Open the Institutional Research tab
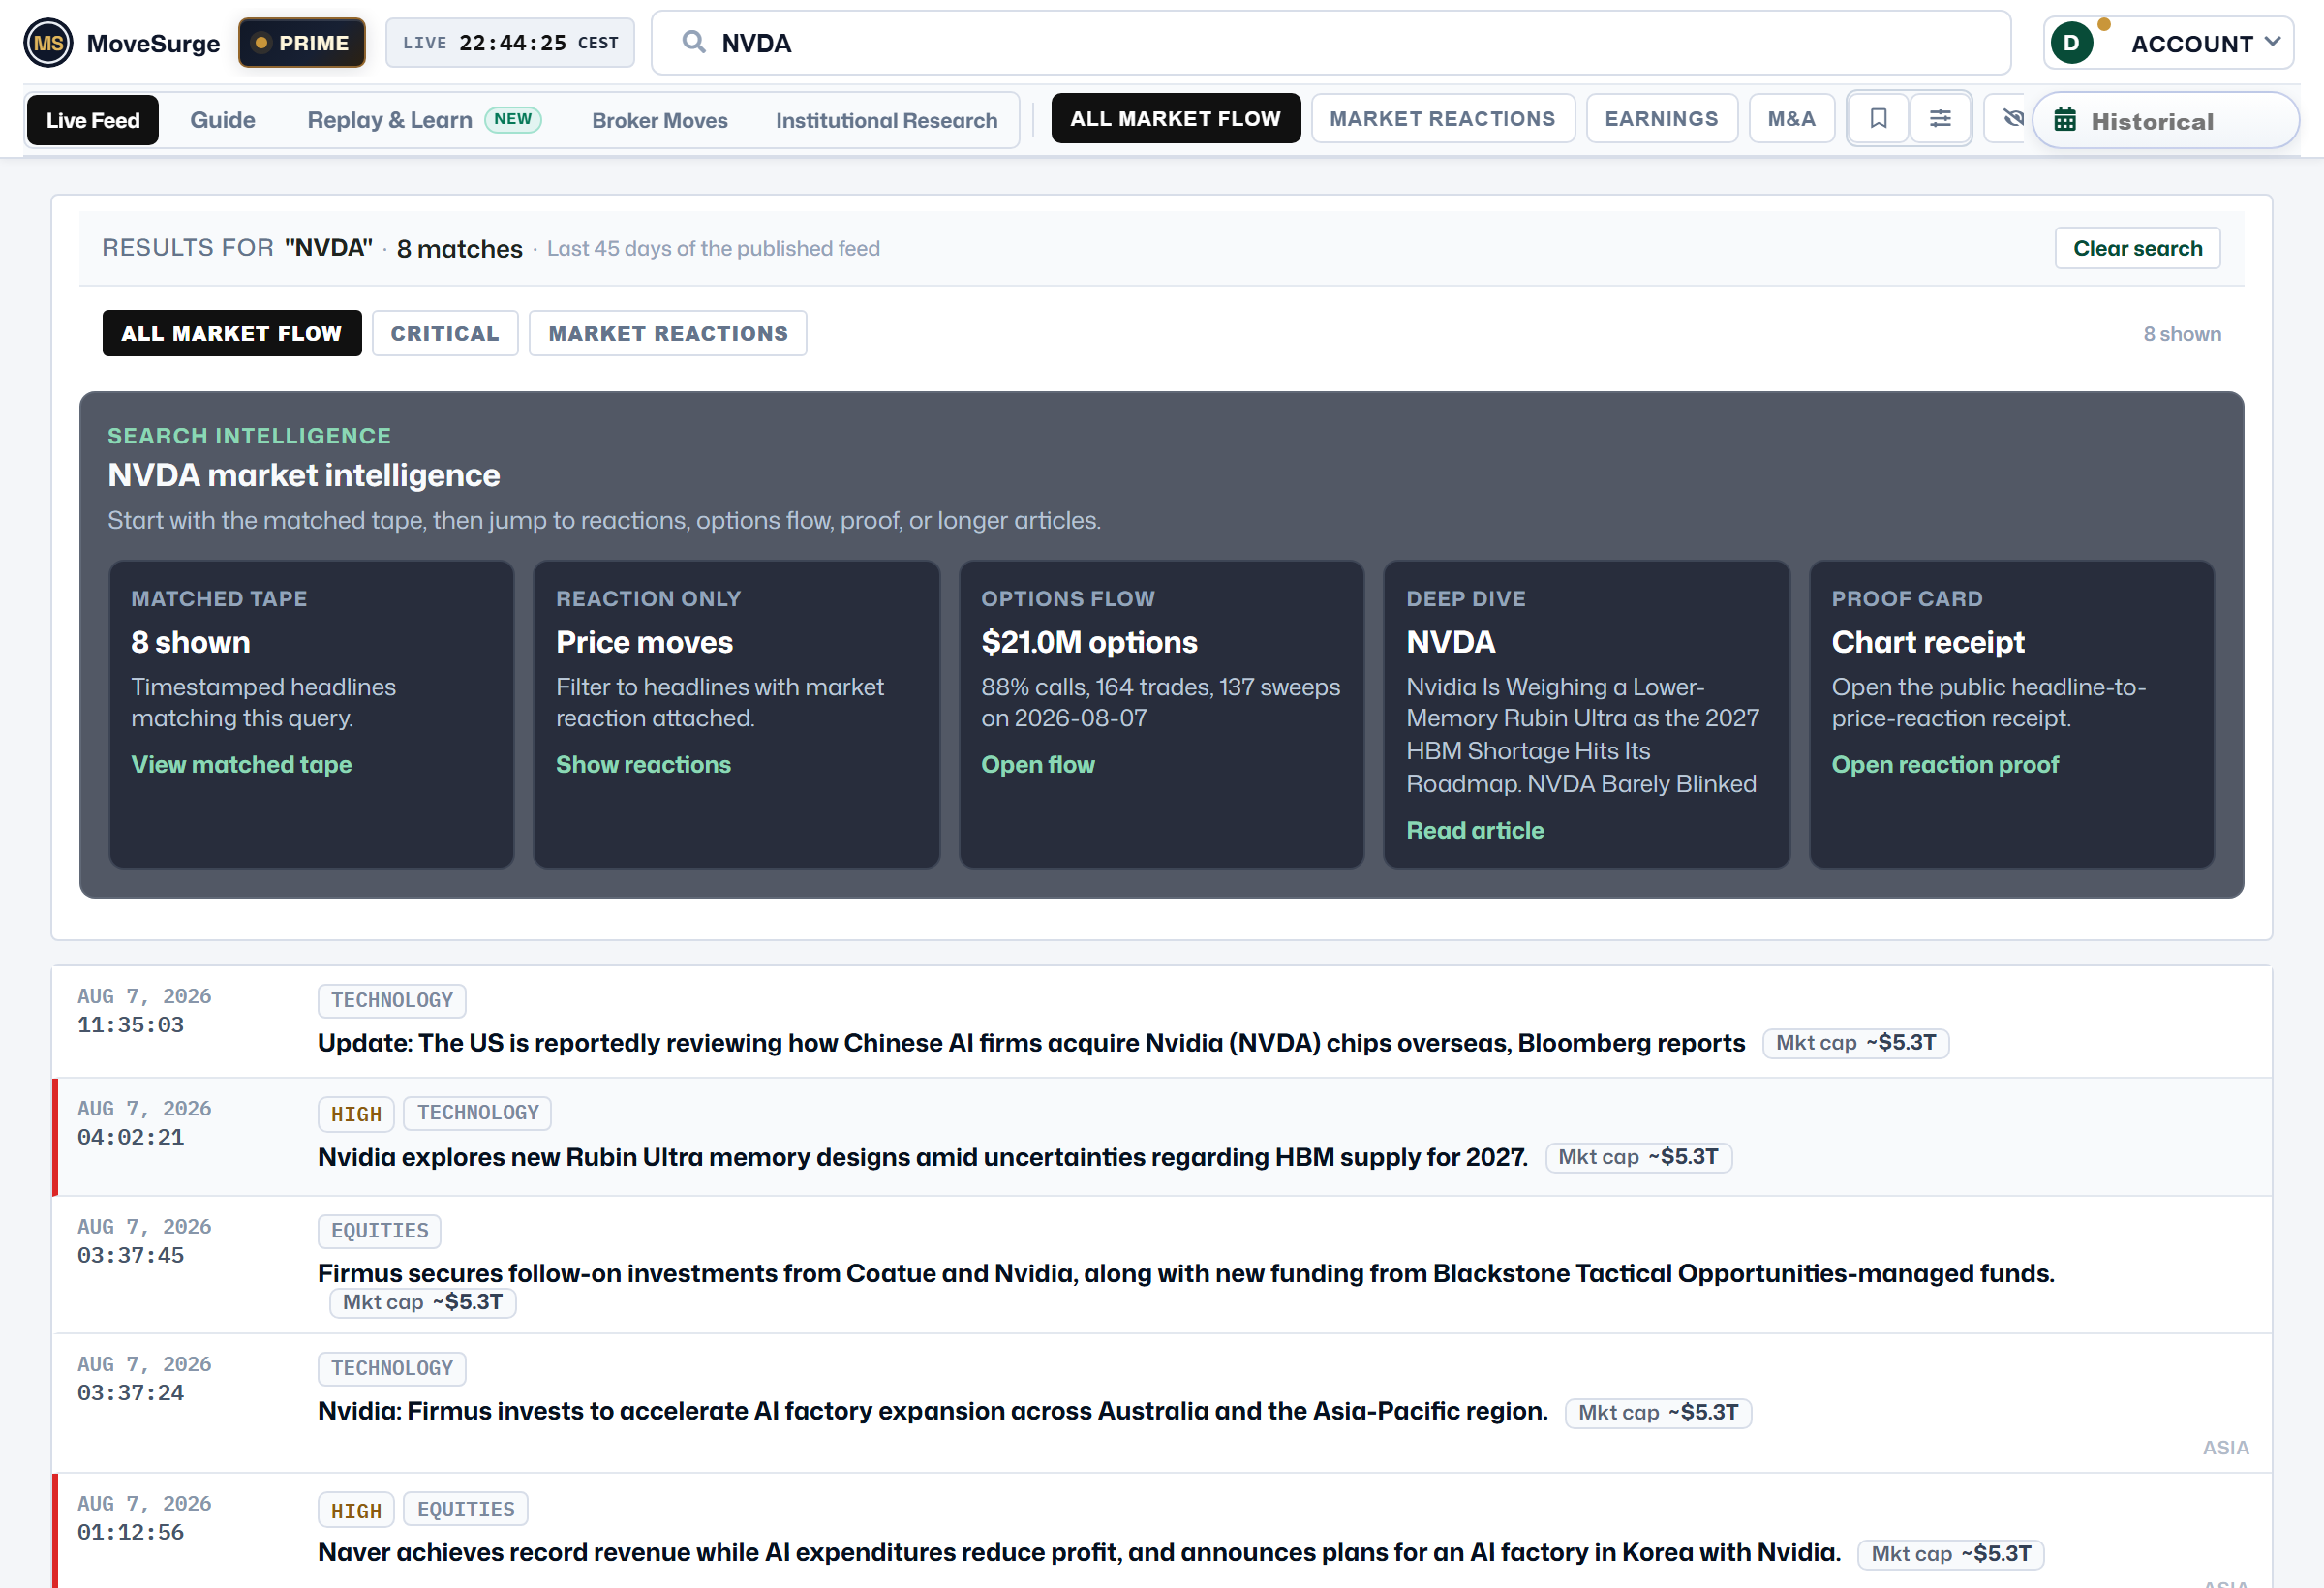This screenshot has width=2324, height=1588. [x=886, y=120]
